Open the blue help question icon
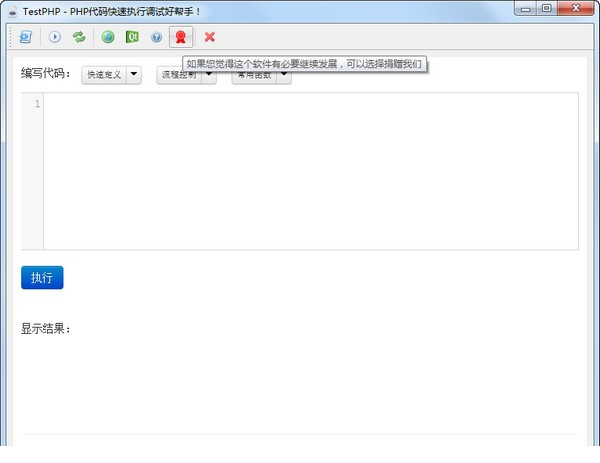 click(157, 37)
